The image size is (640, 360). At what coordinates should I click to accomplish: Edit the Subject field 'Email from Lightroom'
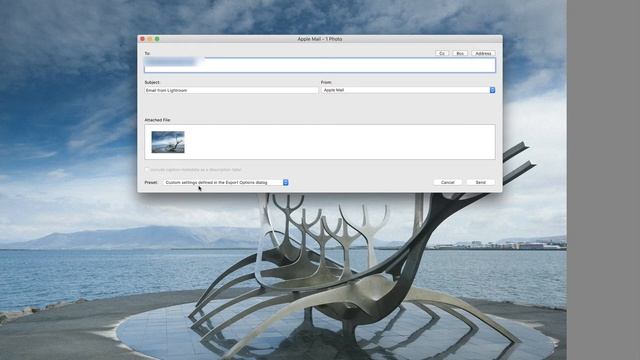coord(231,90)
